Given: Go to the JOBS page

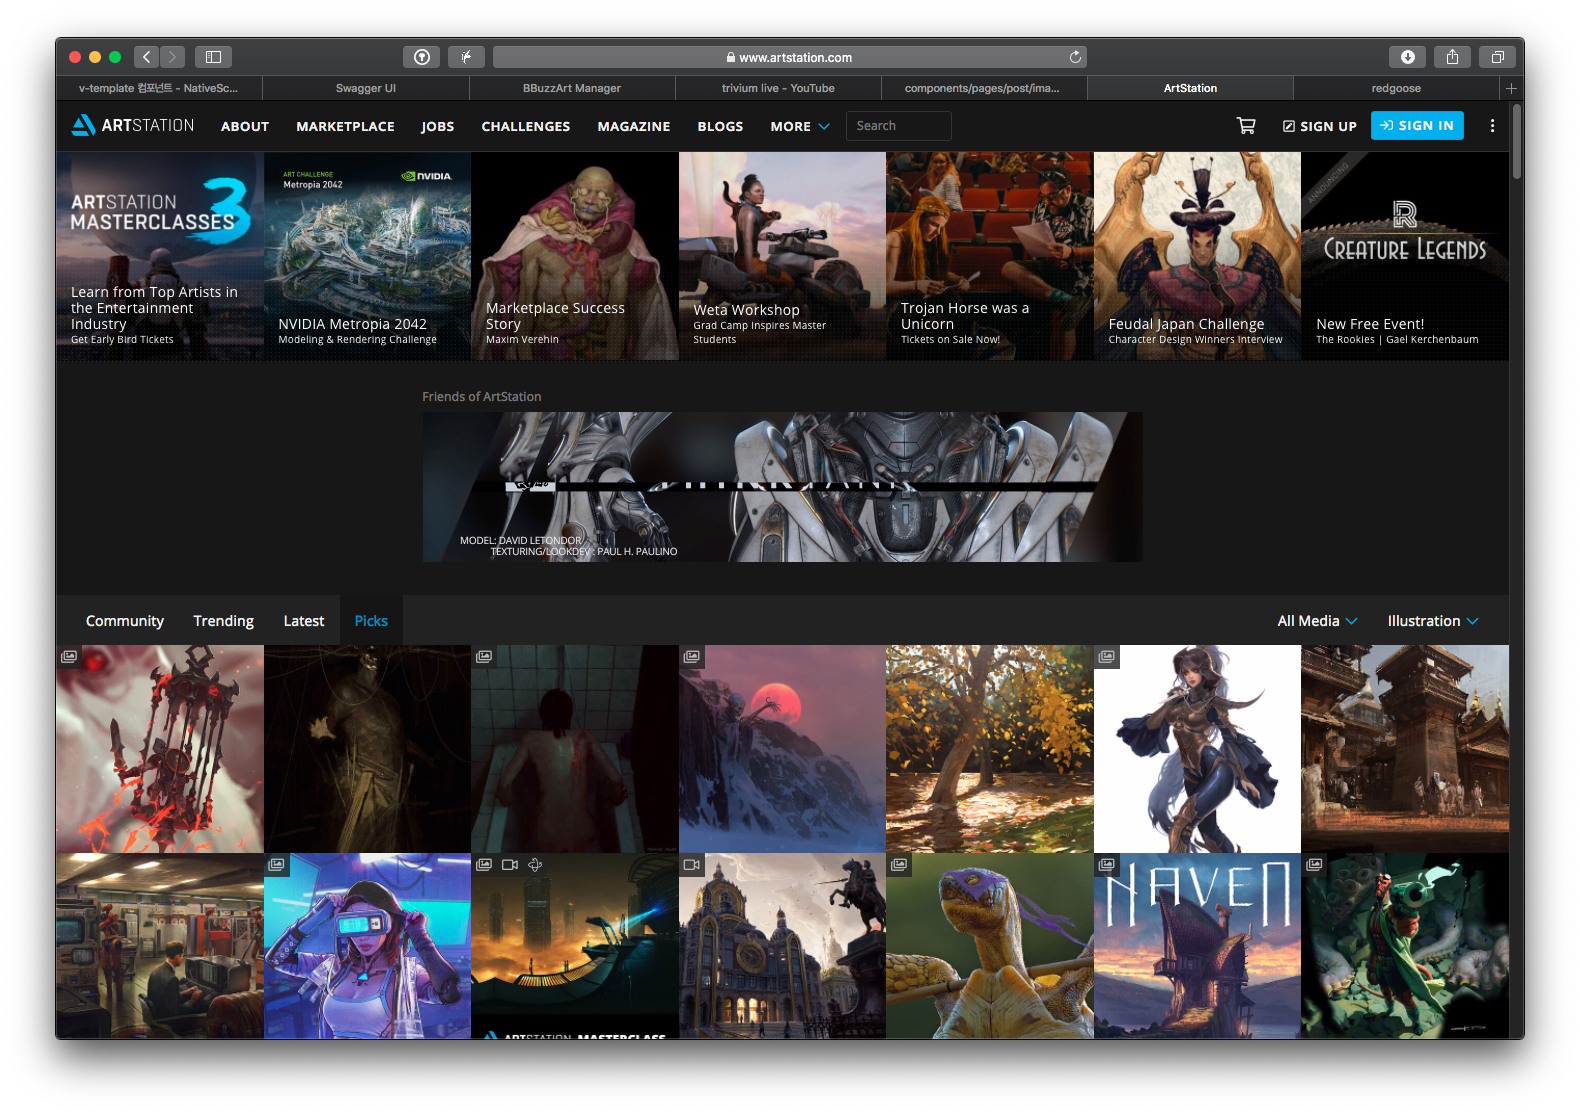Looking at the screenshot, I should [x=438, y=127].
